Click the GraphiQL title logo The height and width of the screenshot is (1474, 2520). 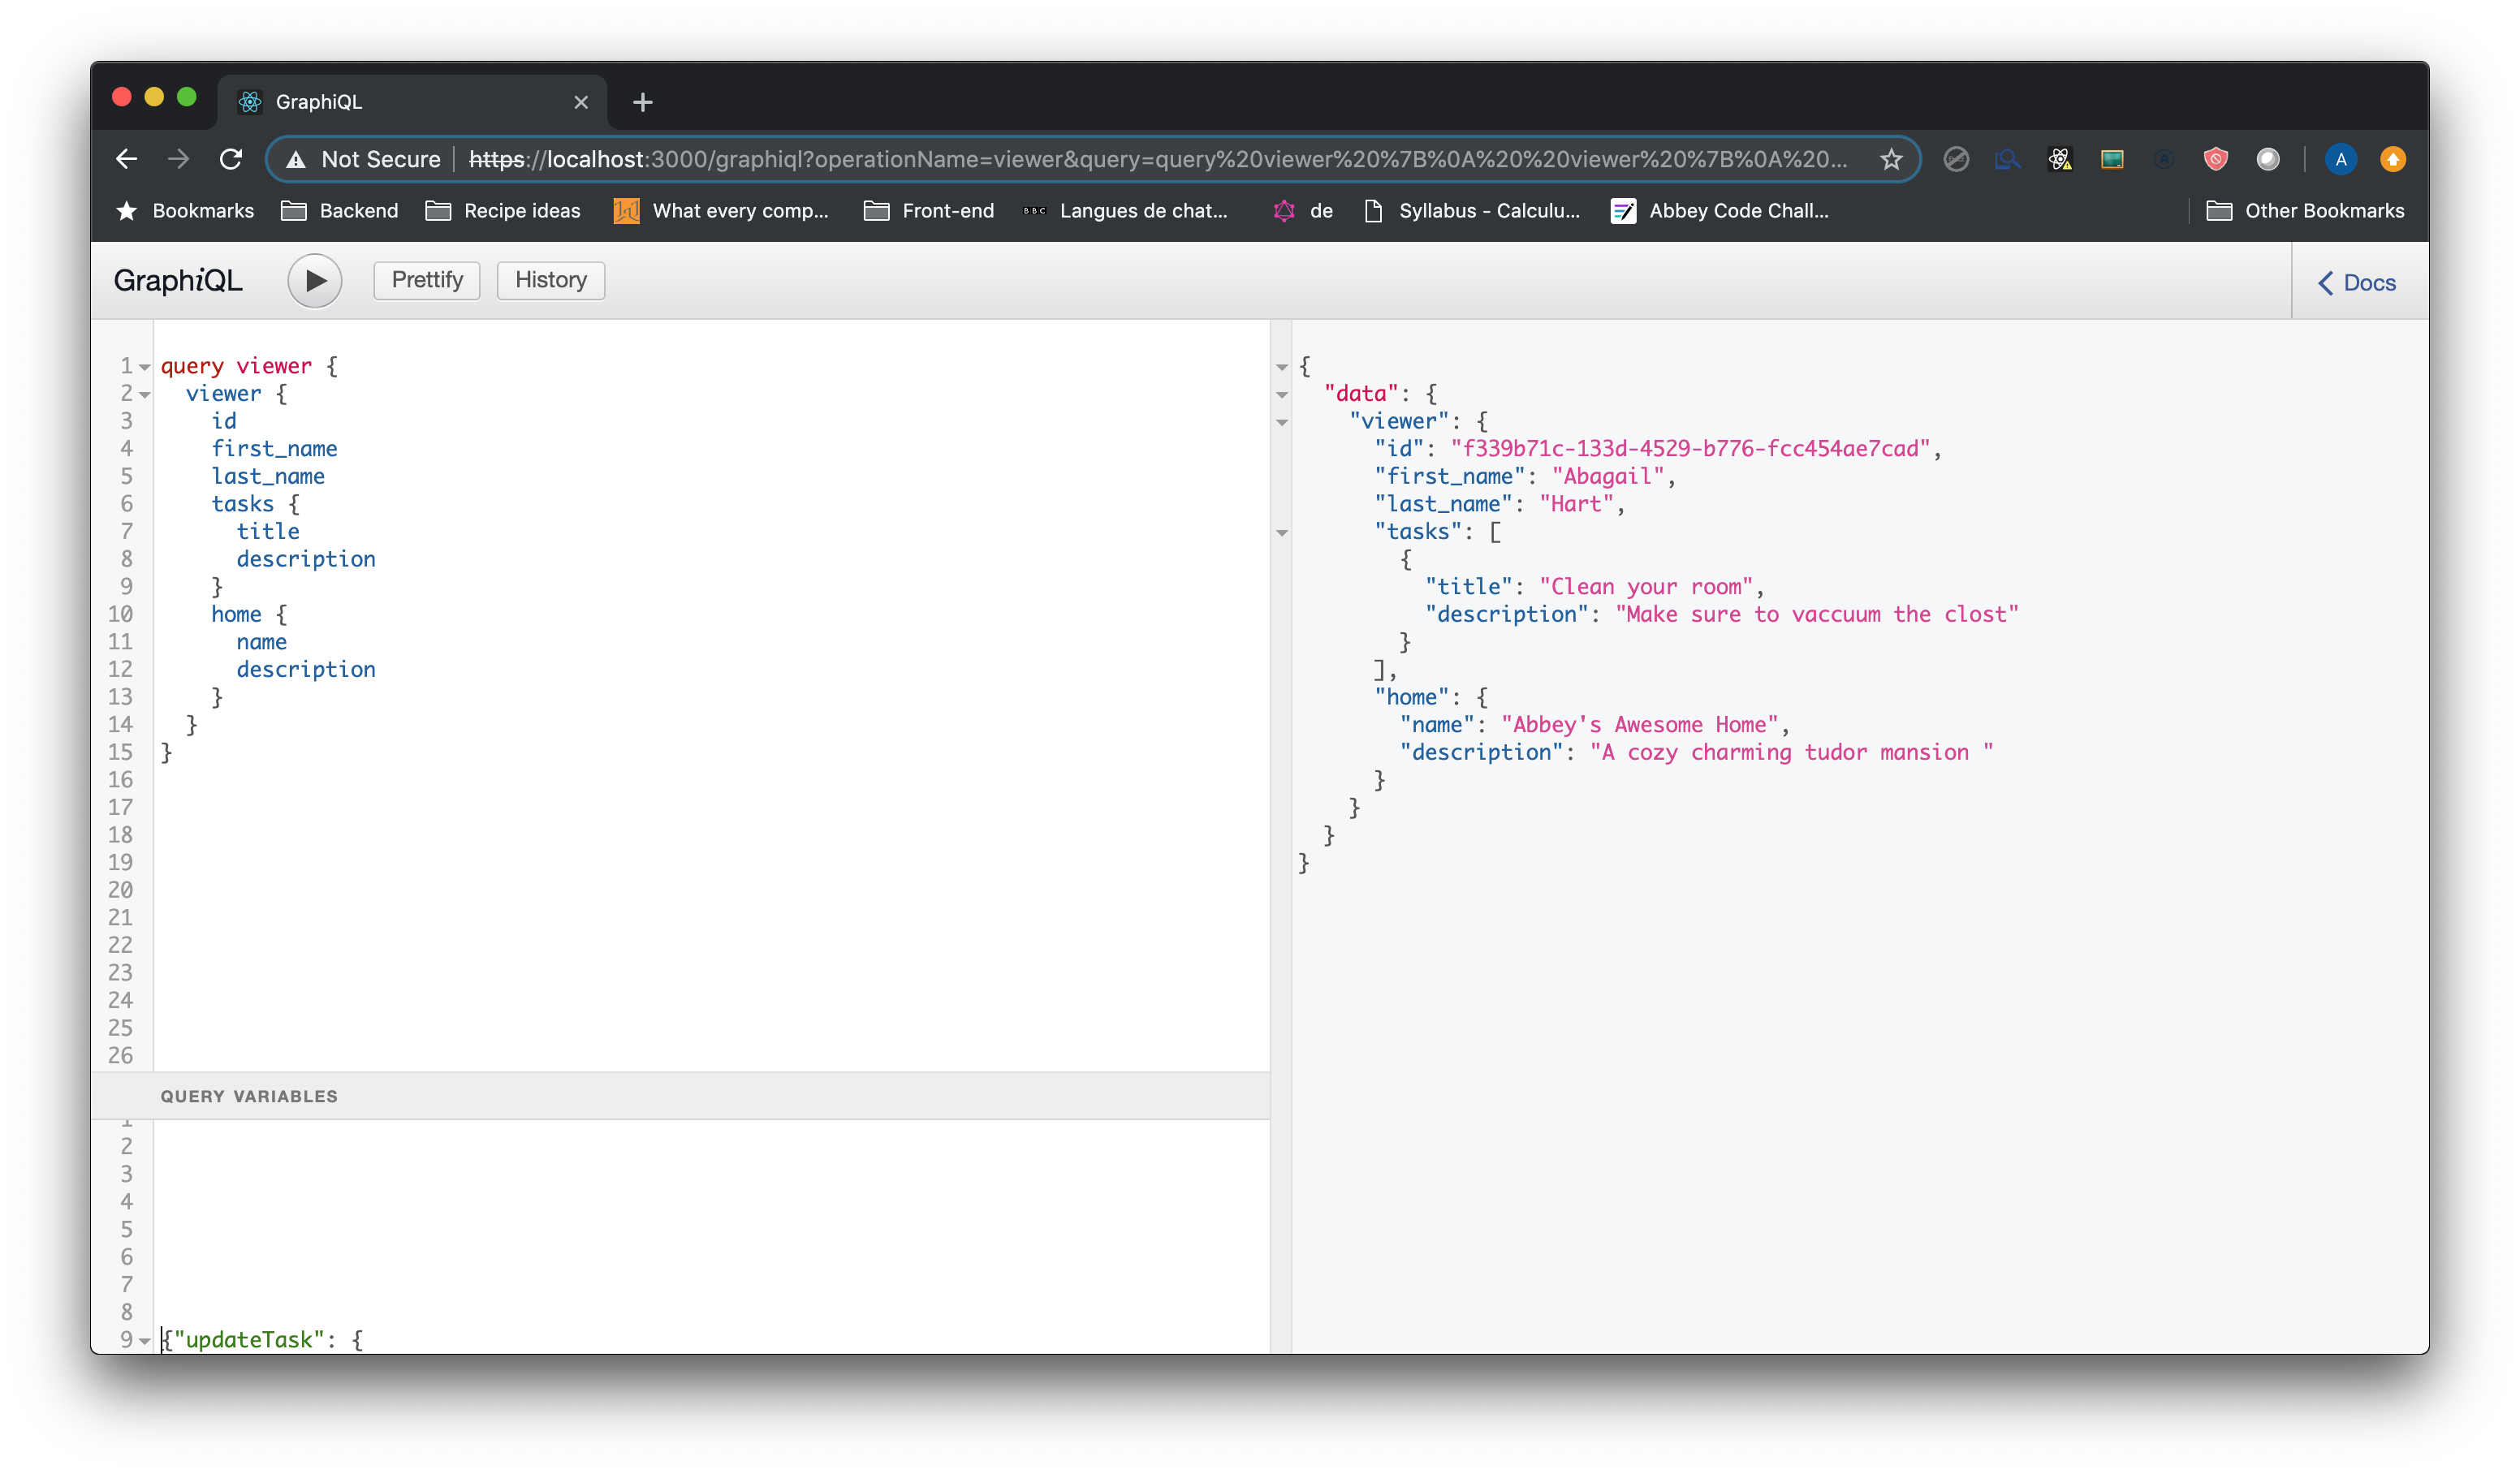pyautogui.click(x=178, y=281)
